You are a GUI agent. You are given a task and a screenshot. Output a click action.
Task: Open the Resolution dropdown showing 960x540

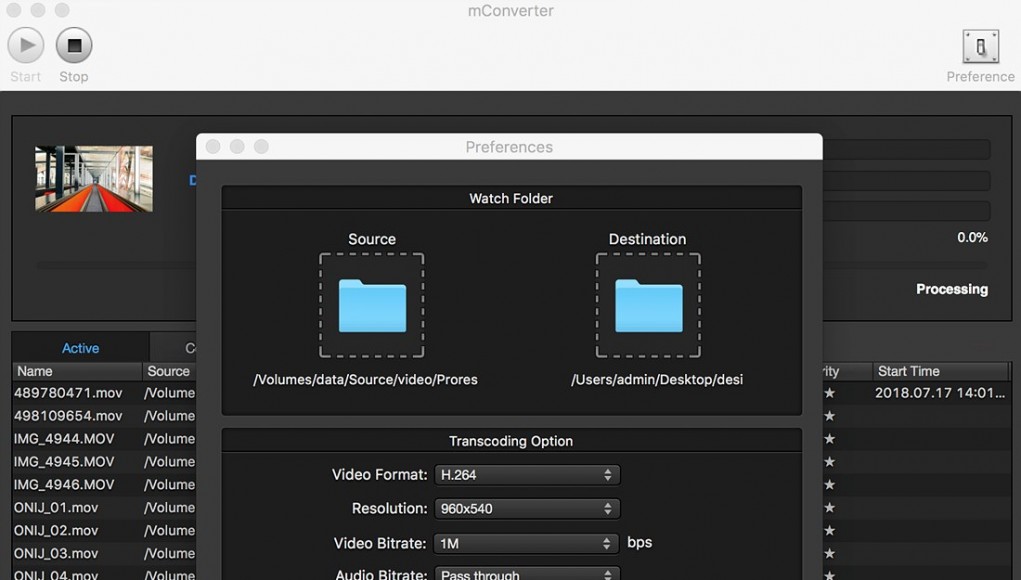(x=527, y=508)
